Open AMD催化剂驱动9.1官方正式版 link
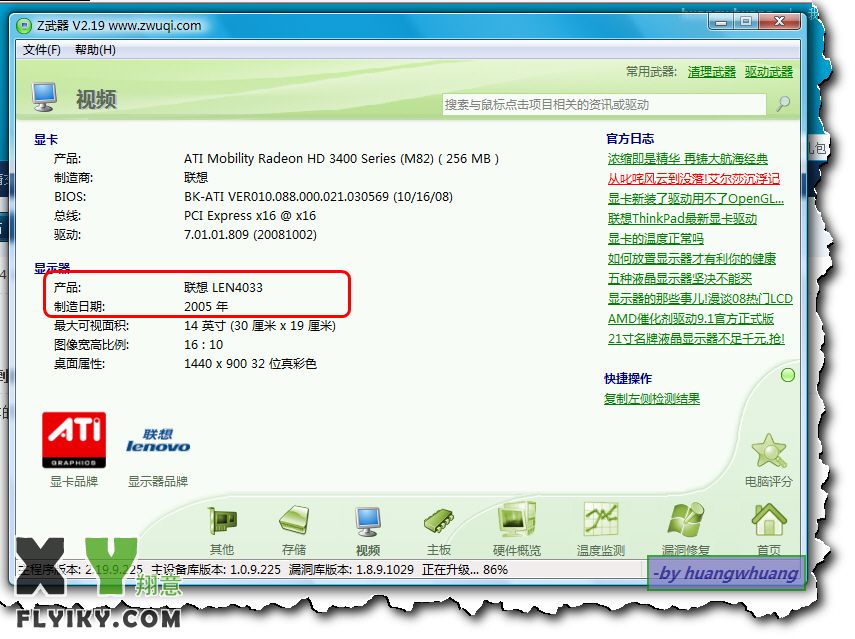 pyautogui.click(x=691, y=319)
